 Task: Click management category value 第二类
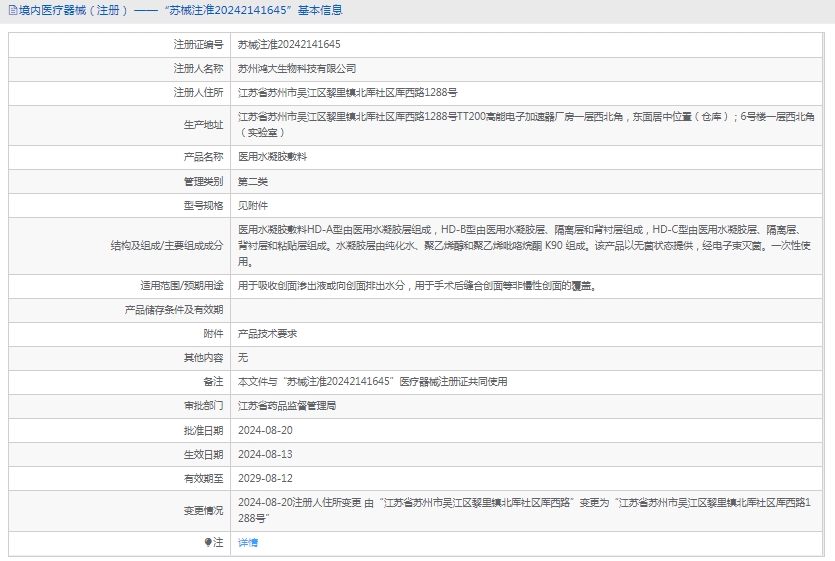coord(252,181)
